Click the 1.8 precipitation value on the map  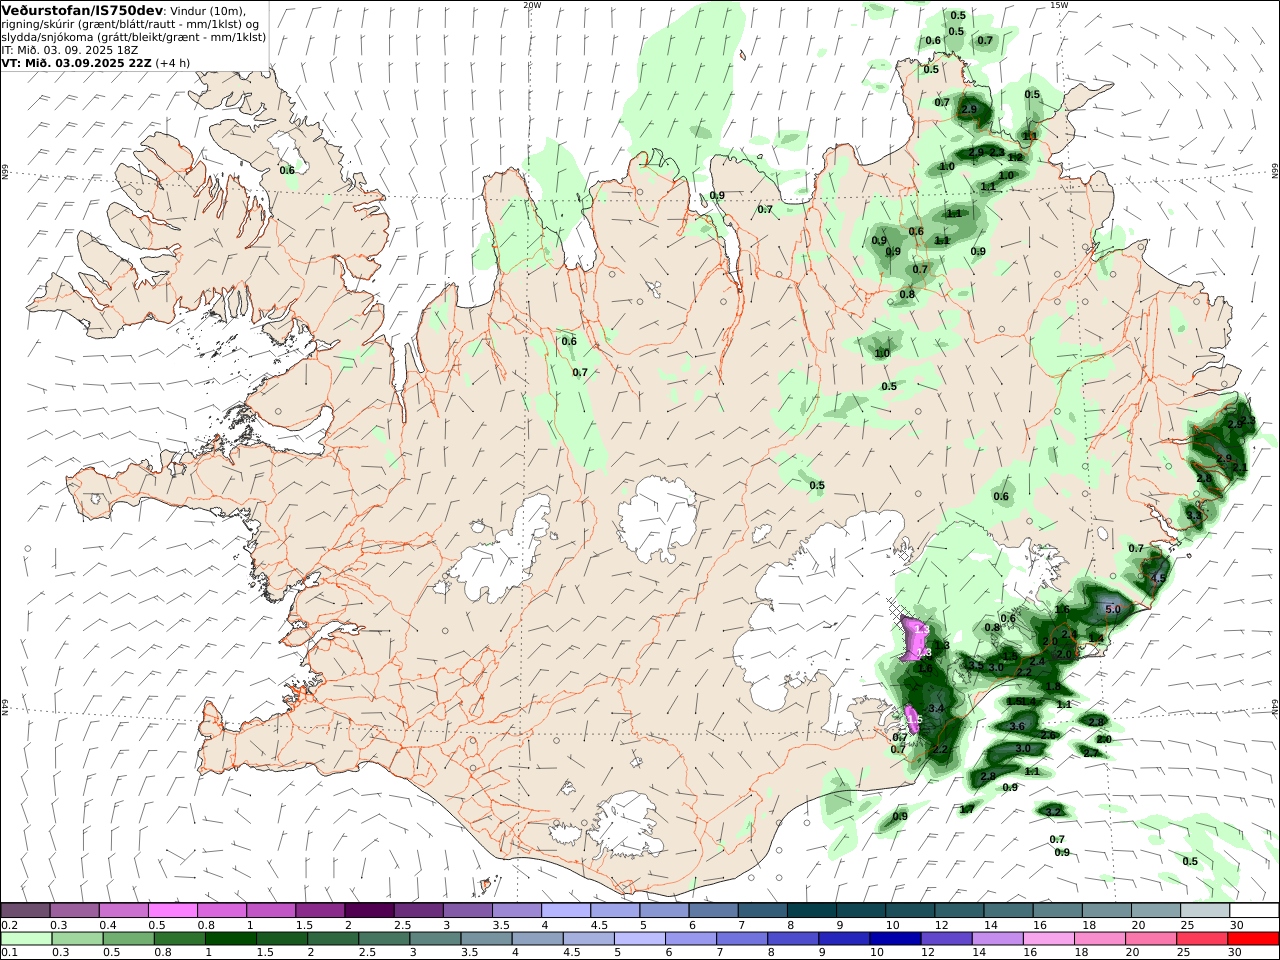1052,686
